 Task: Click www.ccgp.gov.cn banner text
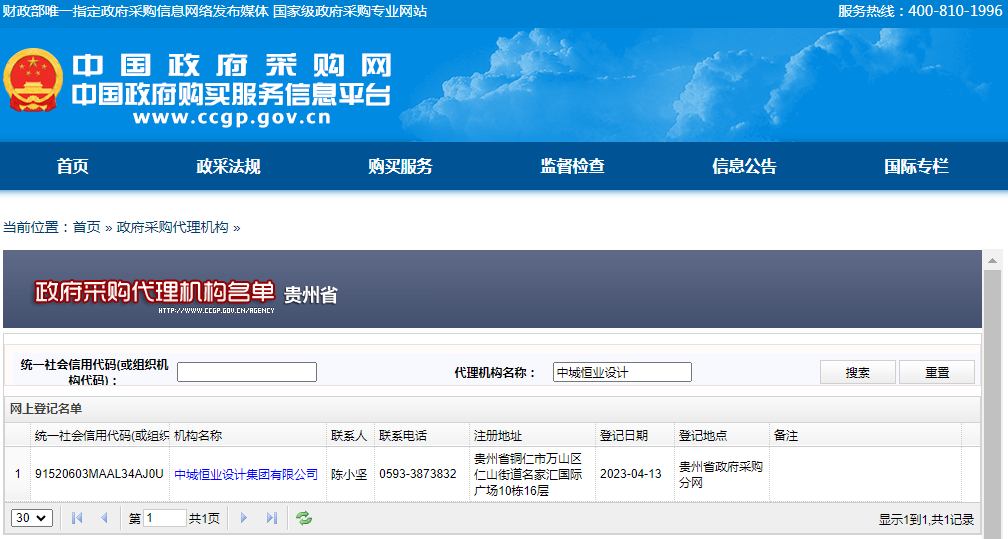coord(231,118)
